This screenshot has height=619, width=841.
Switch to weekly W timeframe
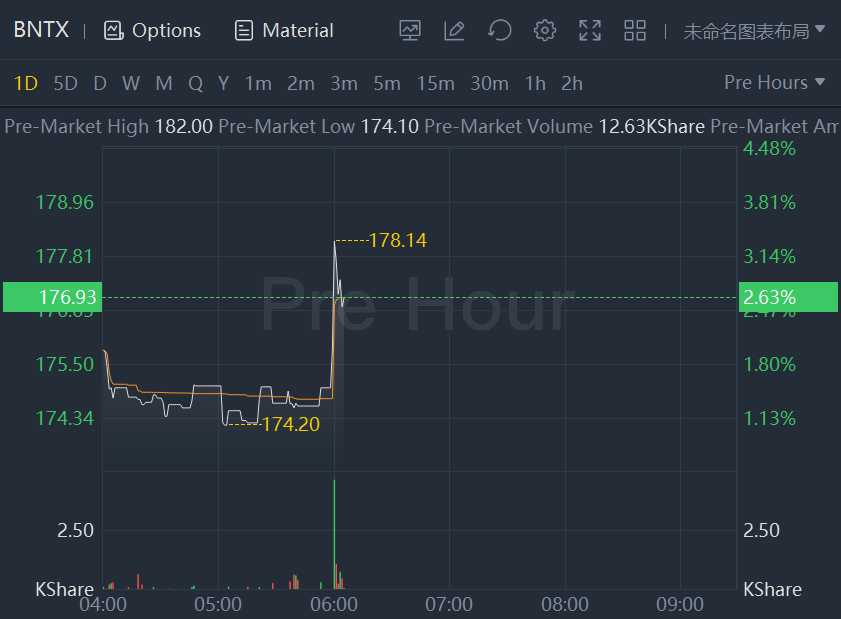pos(131,83)
